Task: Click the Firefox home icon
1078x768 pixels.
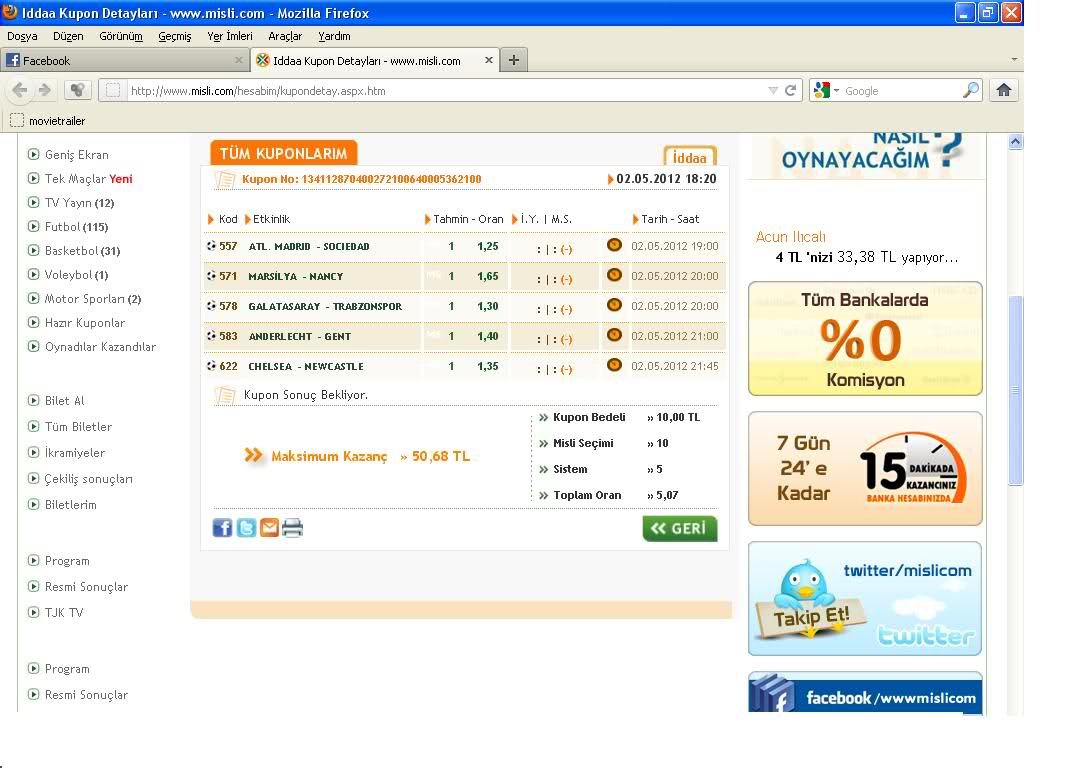Action: click(1004, 90)
